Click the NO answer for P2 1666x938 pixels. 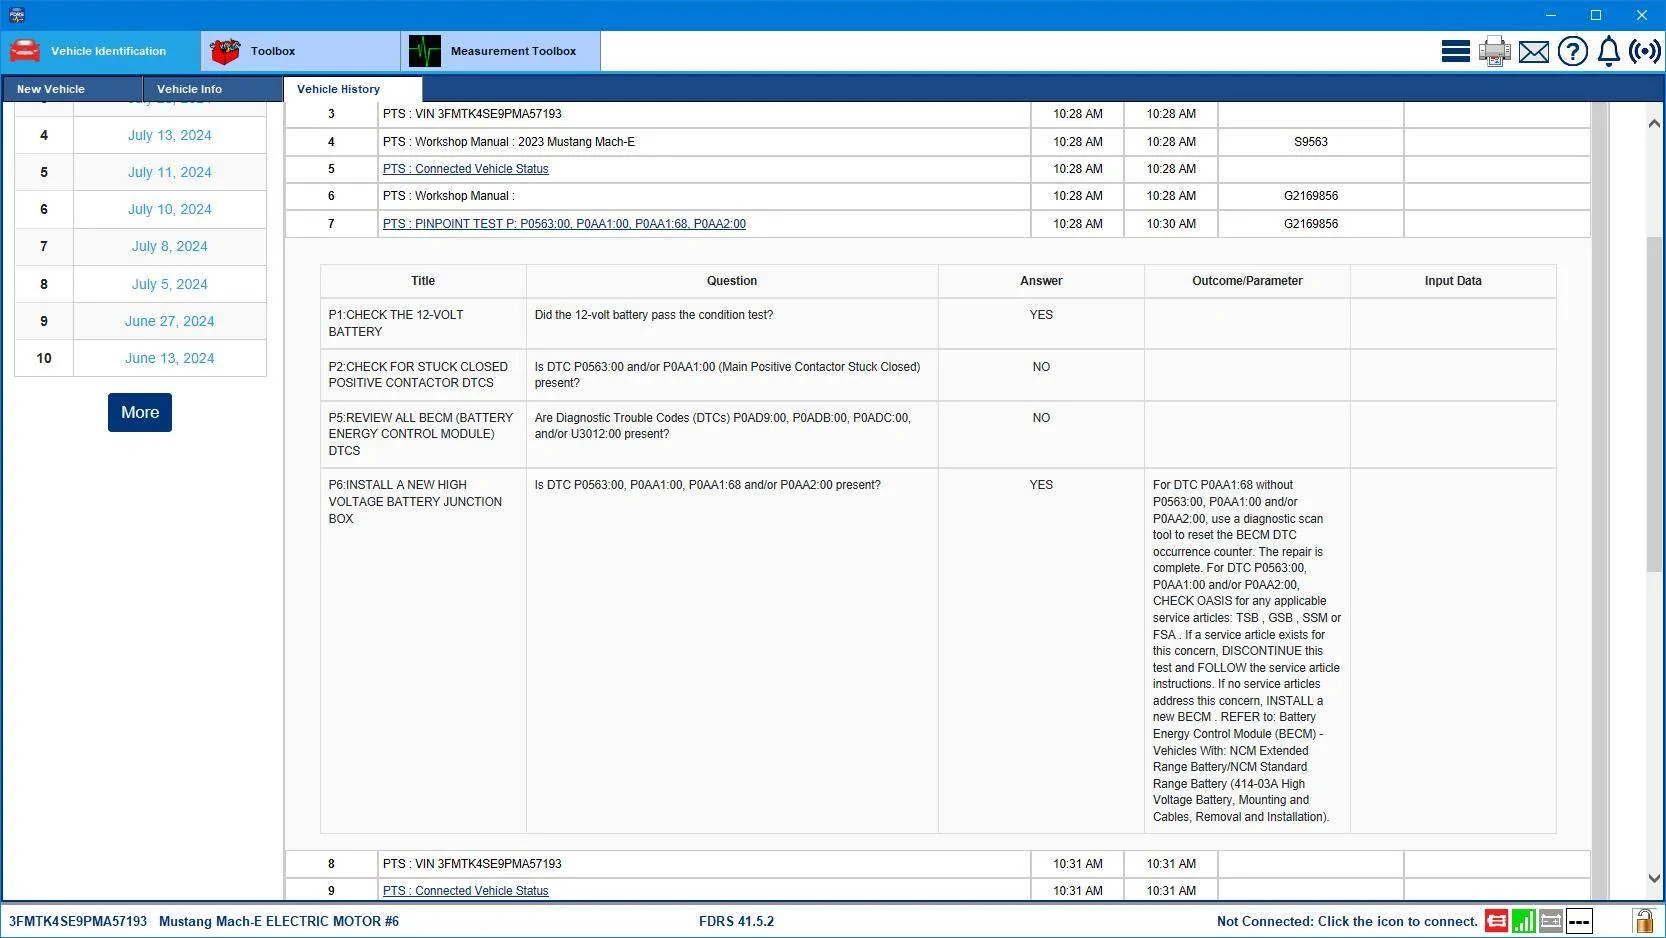[1041, 367]
